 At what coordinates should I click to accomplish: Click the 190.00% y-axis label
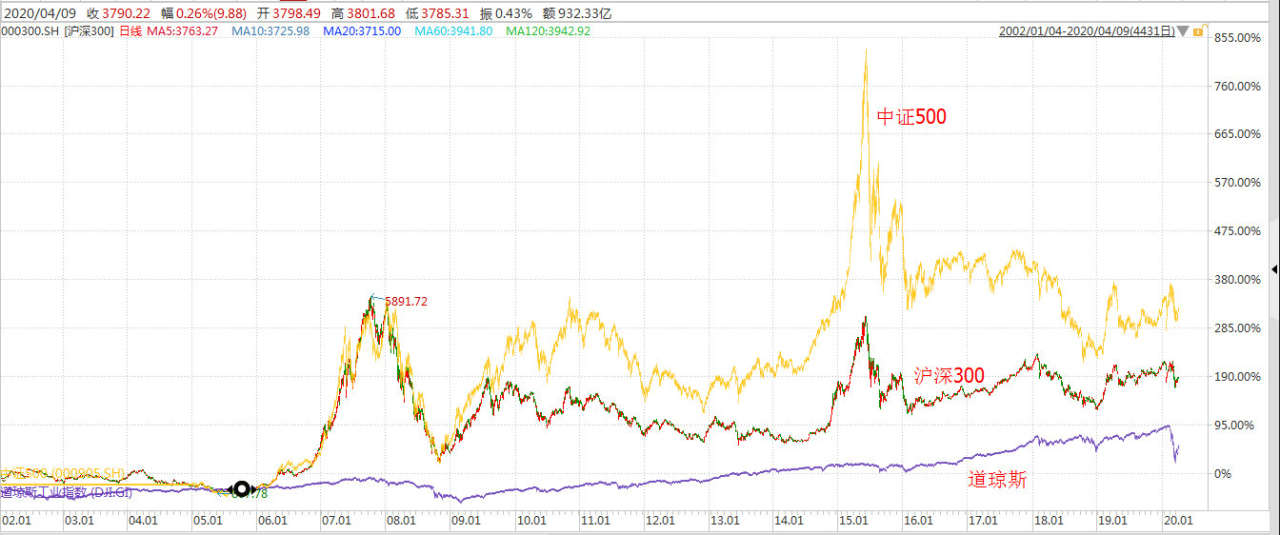click(1238, 376)
